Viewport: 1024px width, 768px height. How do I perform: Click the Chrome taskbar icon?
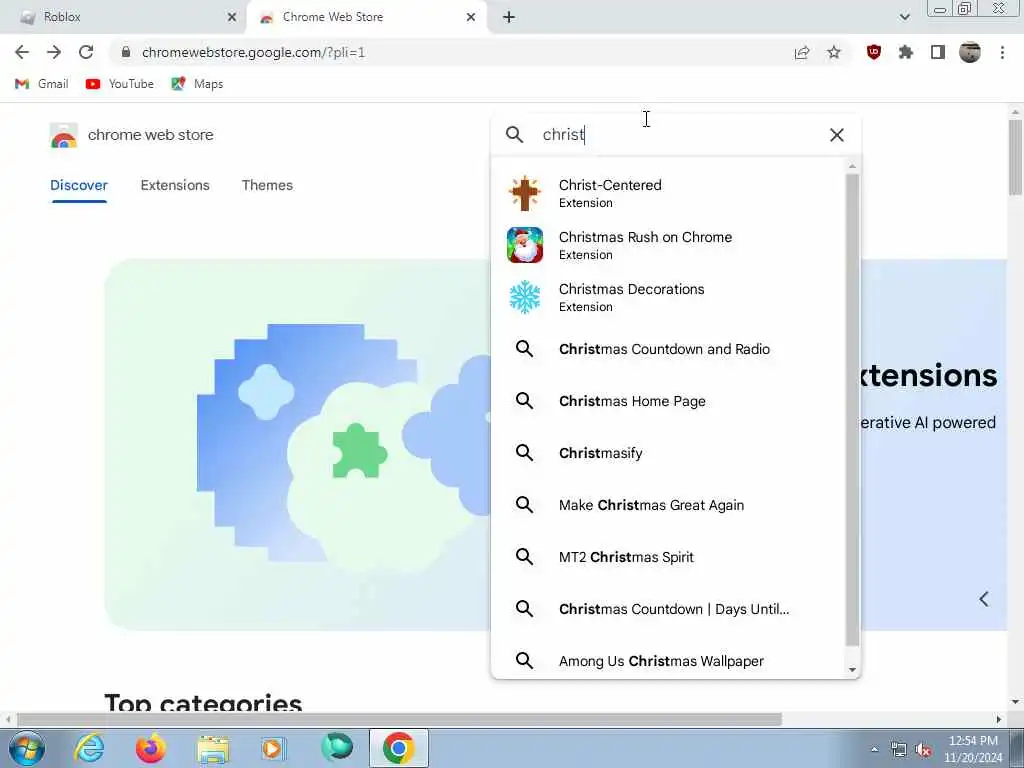point(398,748)
